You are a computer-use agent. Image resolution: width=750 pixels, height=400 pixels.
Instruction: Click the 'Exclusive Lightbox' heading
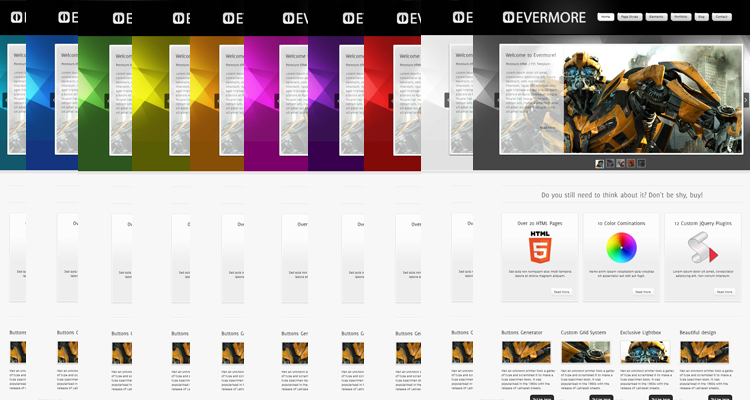640,333
